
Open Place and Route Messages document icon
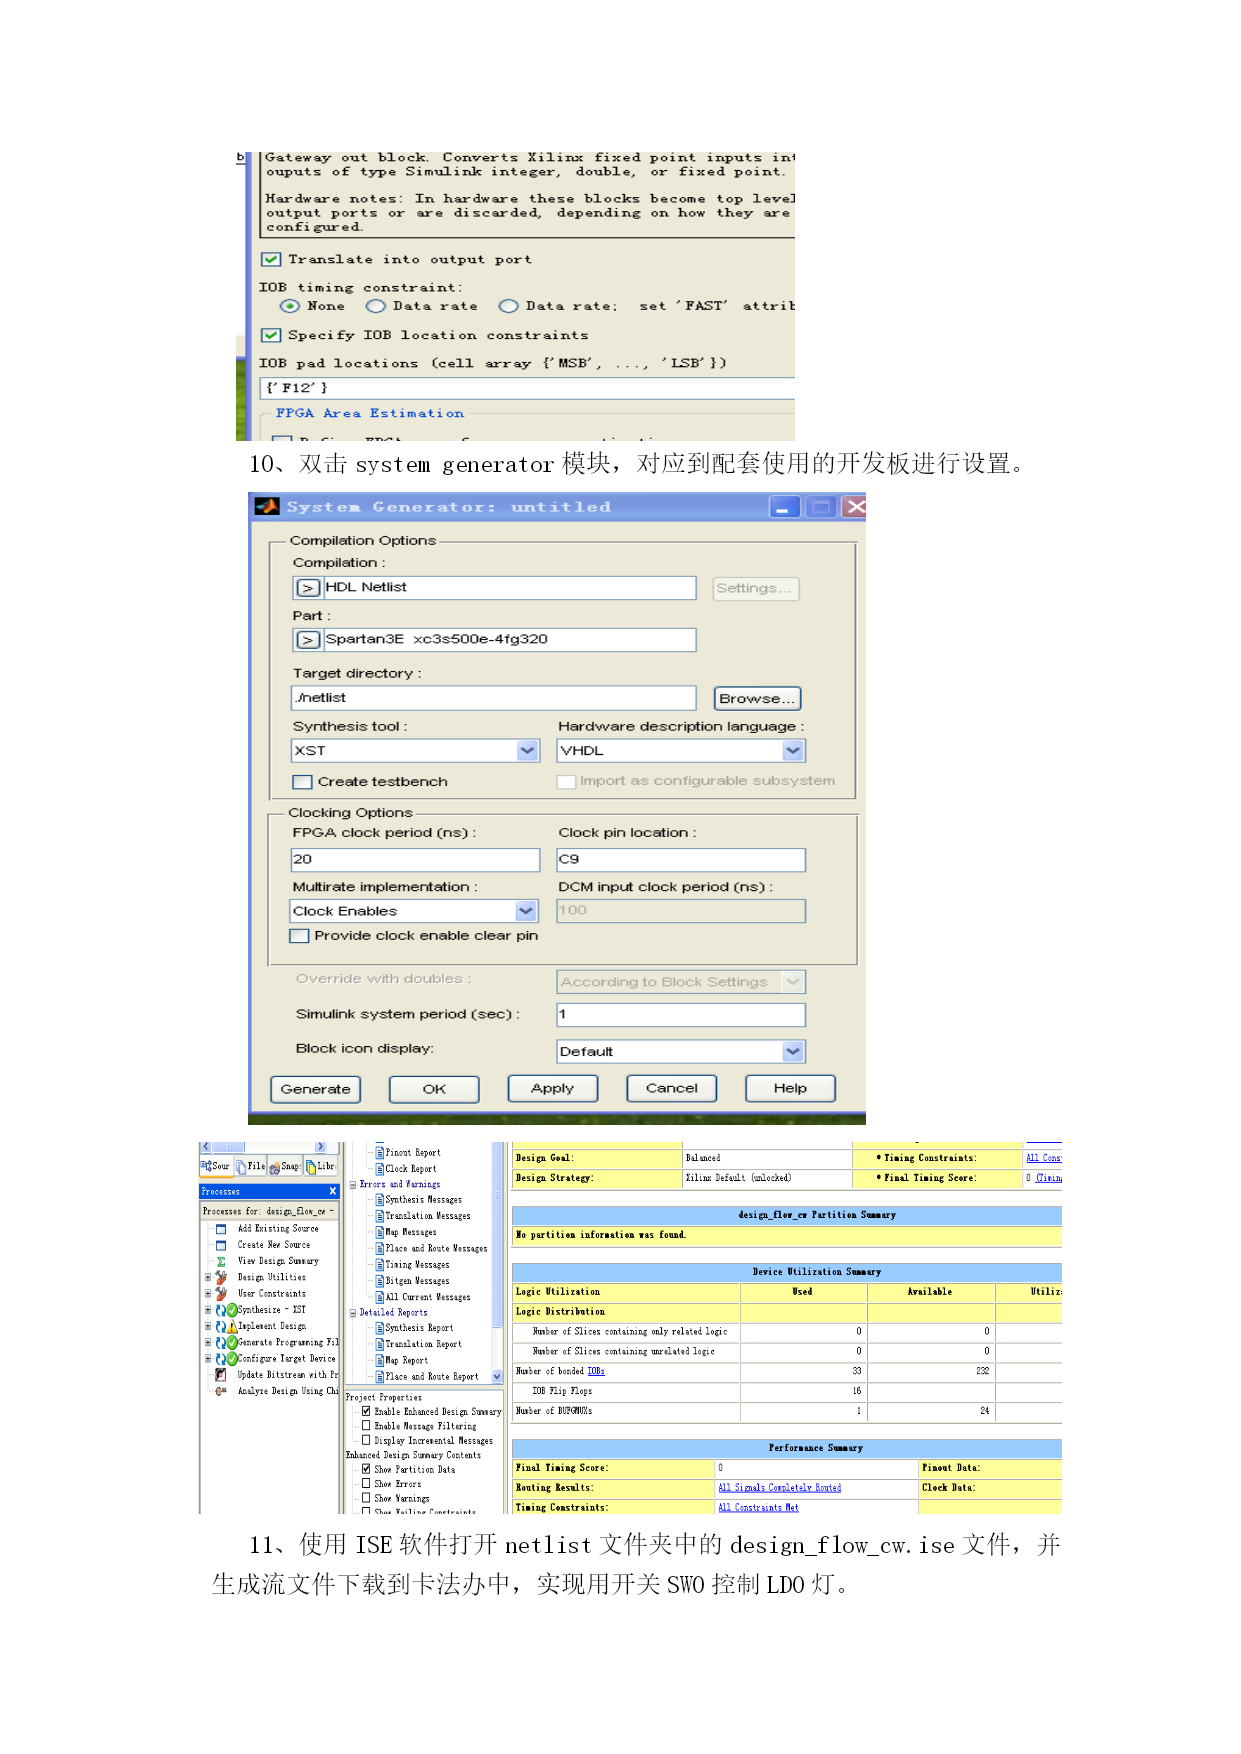point(380,1248)
